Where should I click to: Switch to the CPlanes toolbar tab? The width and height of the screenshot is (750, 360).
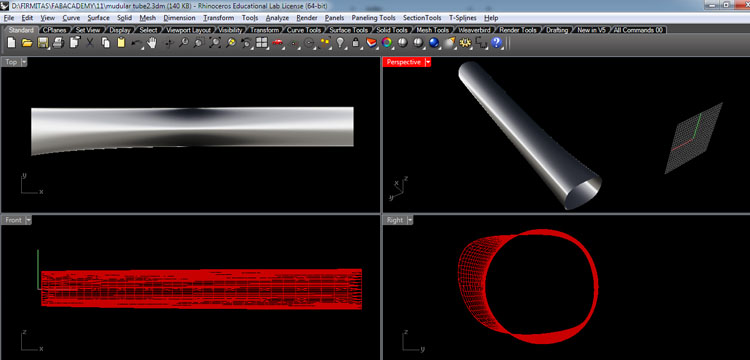click(54, 30)
